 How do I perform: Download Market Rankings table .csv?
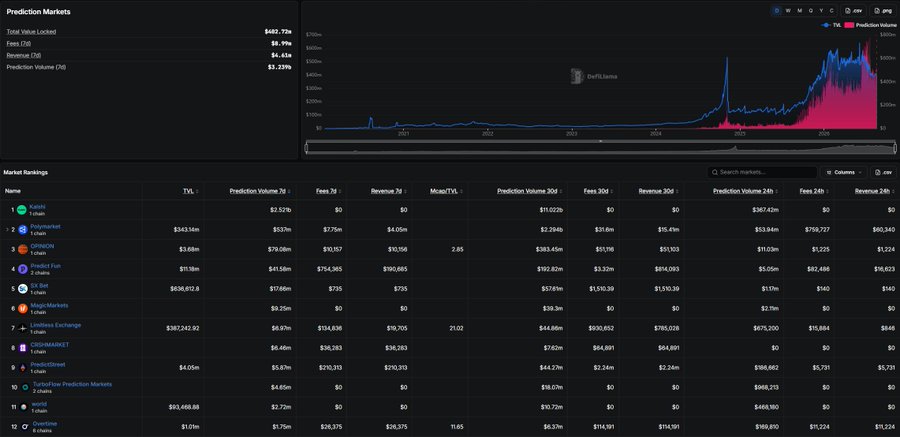click(x=884, y=172)
